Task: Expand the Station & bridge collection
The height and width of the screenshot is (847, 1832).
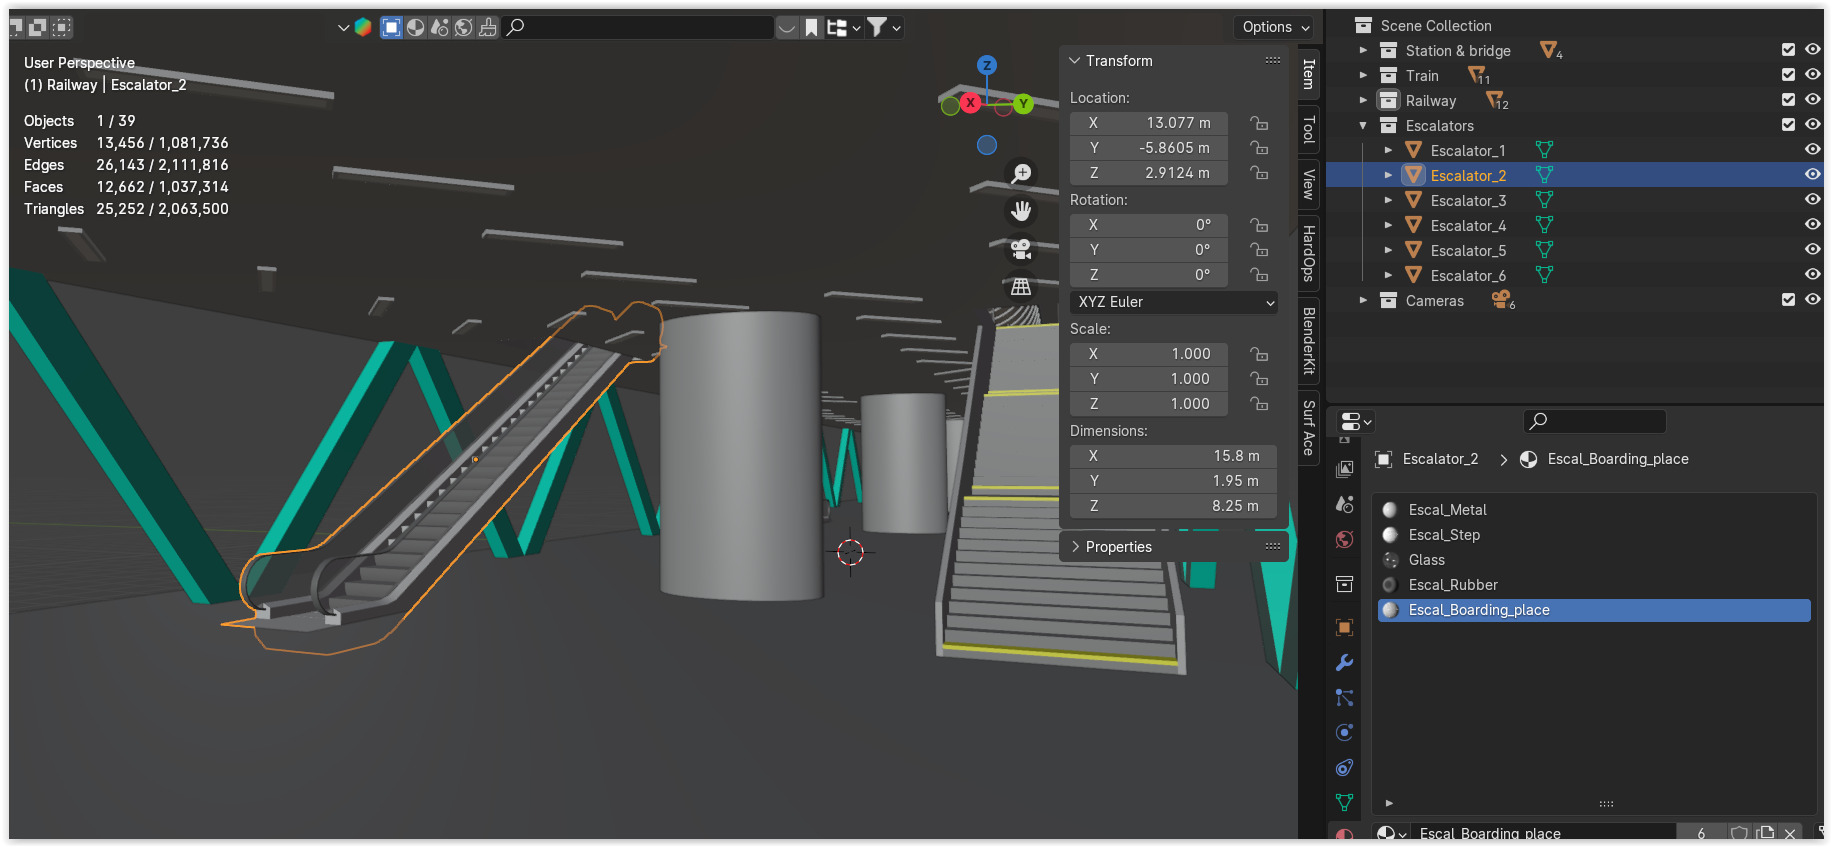Action: [x=1363, y=50]
